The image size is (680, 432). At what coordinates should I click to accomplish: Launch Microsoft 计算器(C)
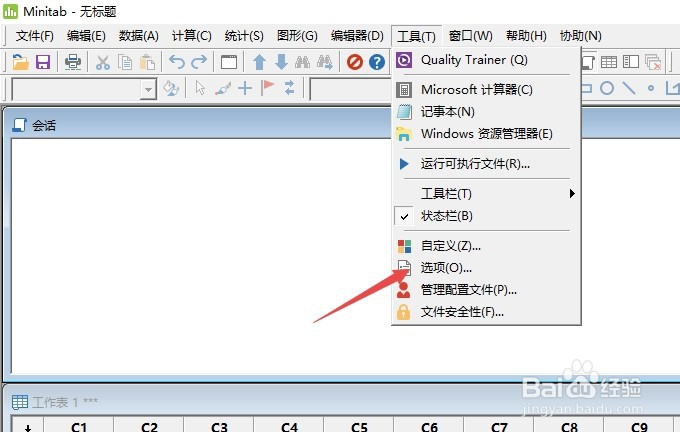pyautogui.click(x=486, y=90)
